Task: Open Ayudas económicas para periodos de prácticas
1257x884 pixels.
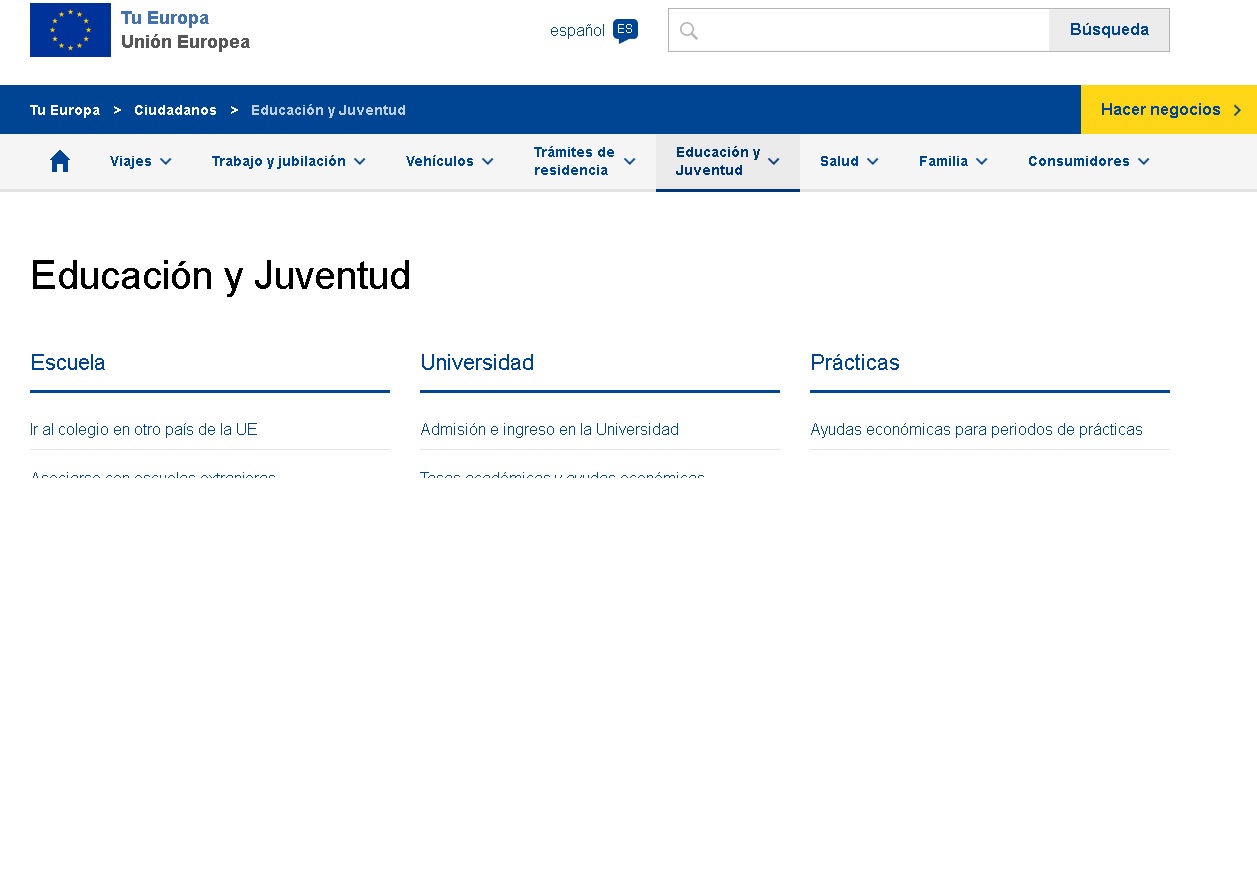Action: (976, 430)
